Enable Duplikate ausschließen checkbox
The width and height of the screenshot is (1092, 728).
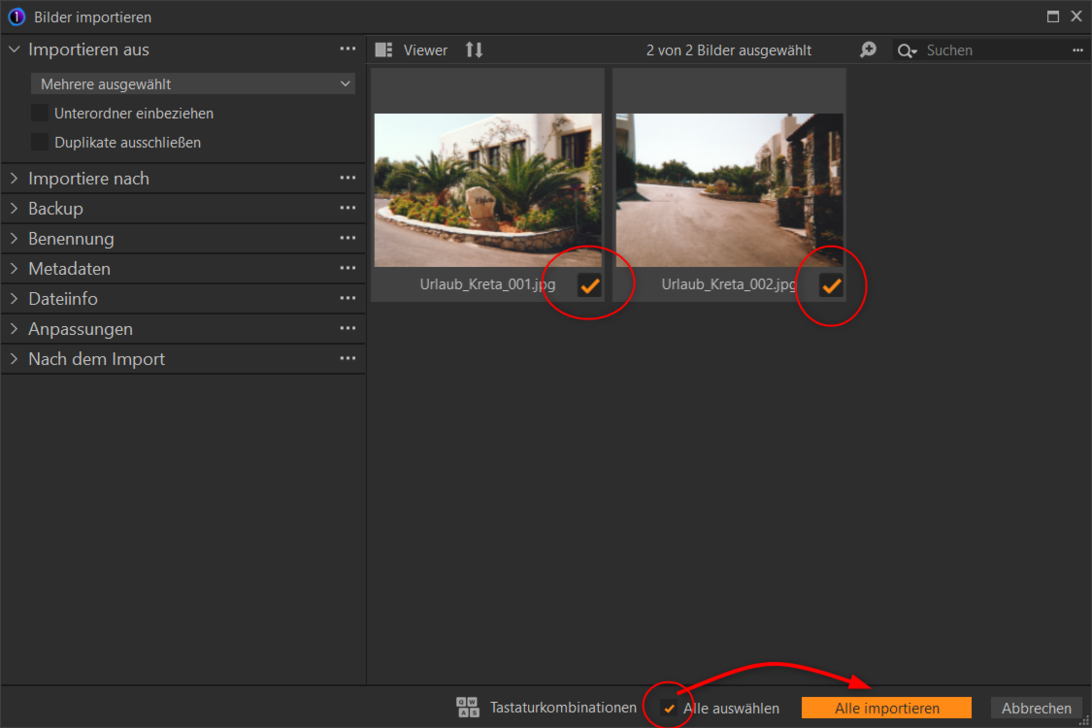40,142
